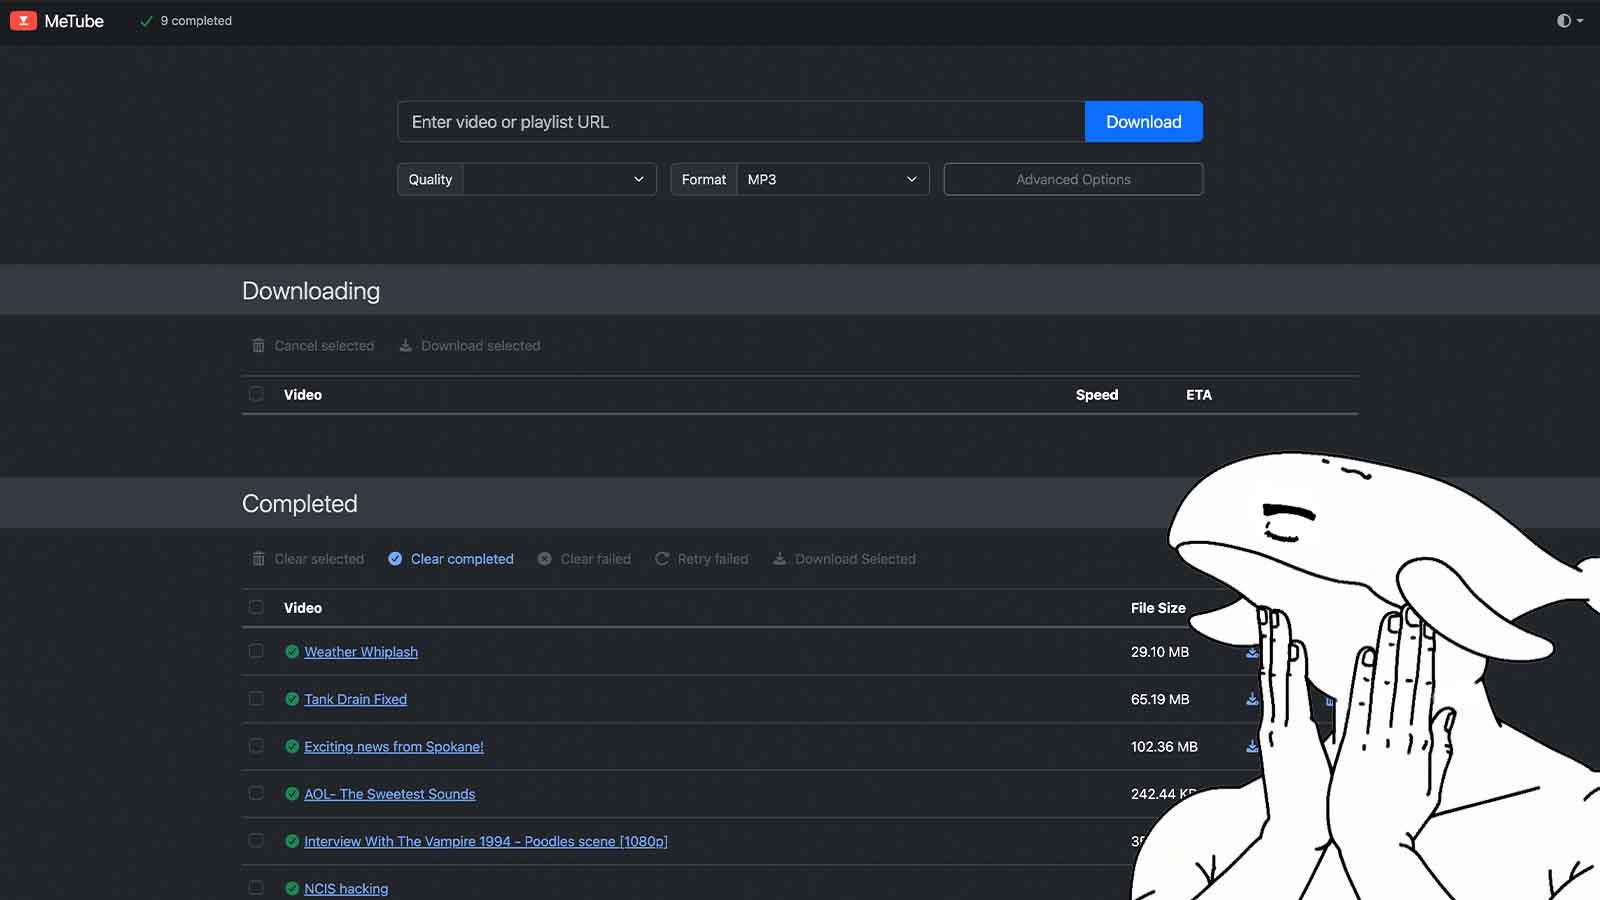Click into the video or playlist URL field
1600x900 pixels.
click(x=740, y=122)
